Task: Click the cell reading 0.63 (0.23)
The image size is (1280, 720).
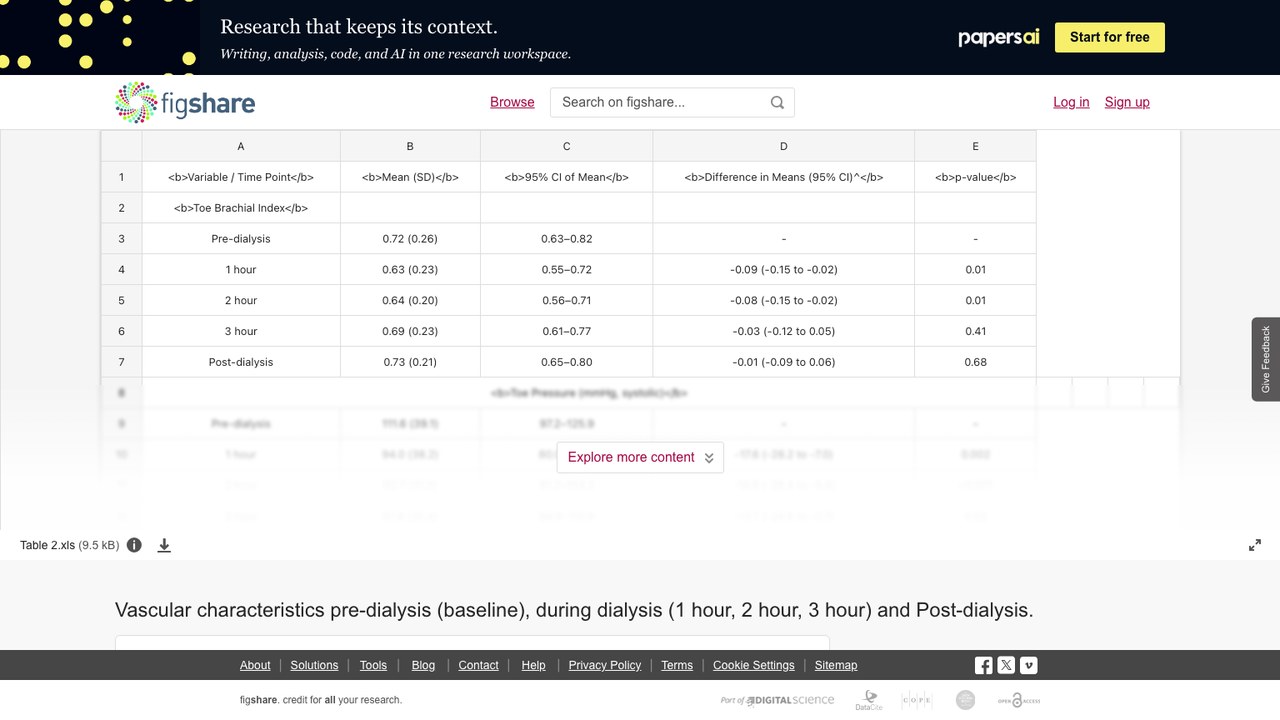Action: (410, 270)
